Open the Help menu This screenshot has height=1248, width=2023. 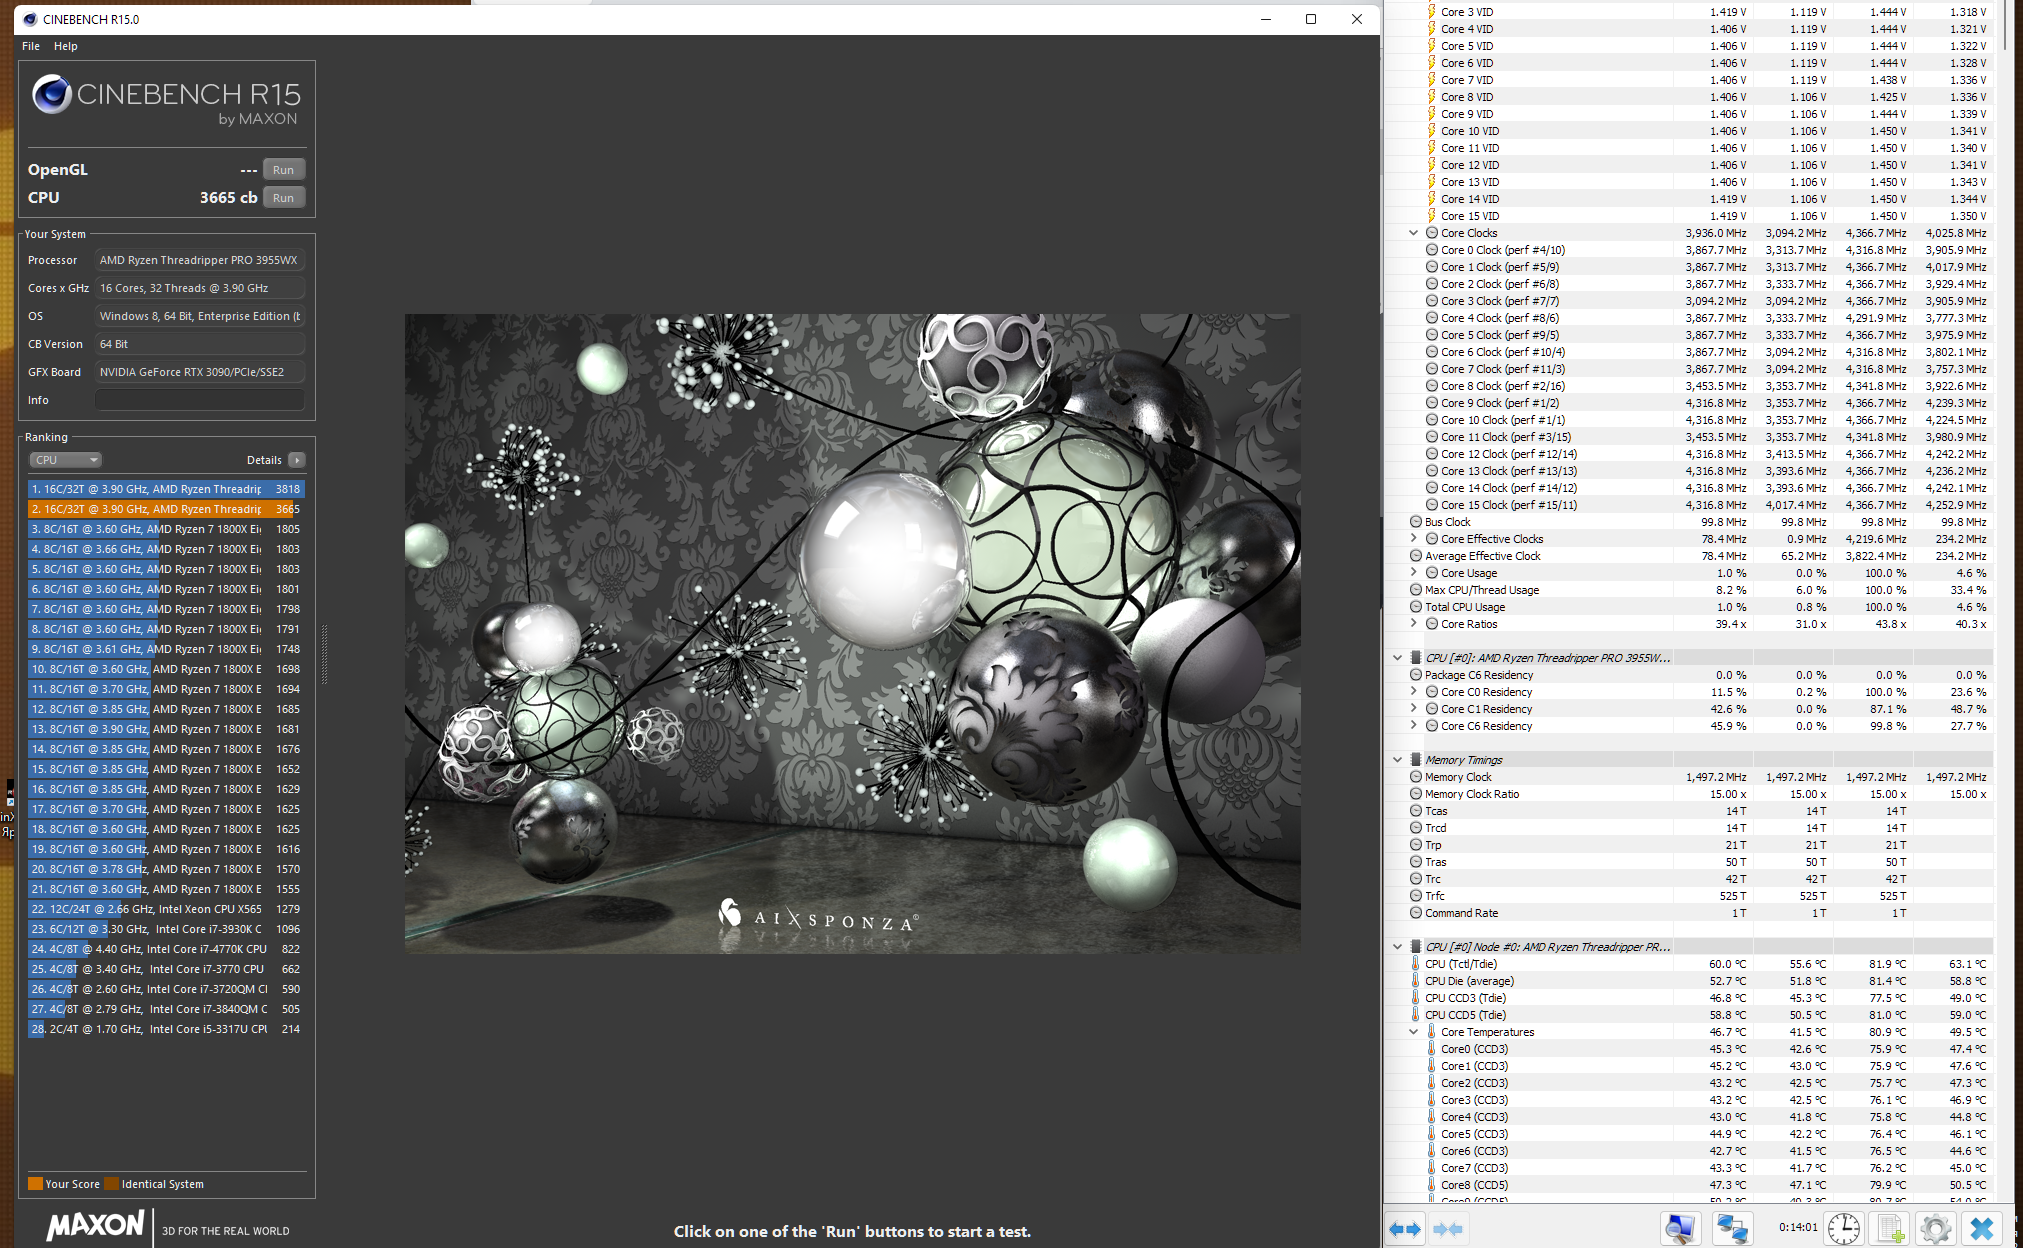(x=65, y=46)
